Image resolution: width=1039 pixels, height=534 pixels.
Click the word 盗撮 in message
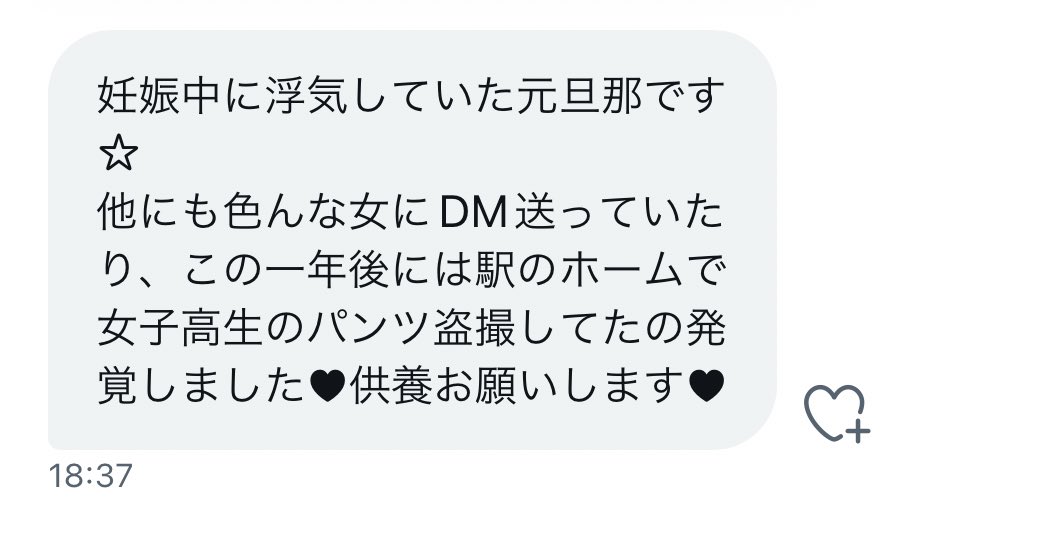point(474,329)
